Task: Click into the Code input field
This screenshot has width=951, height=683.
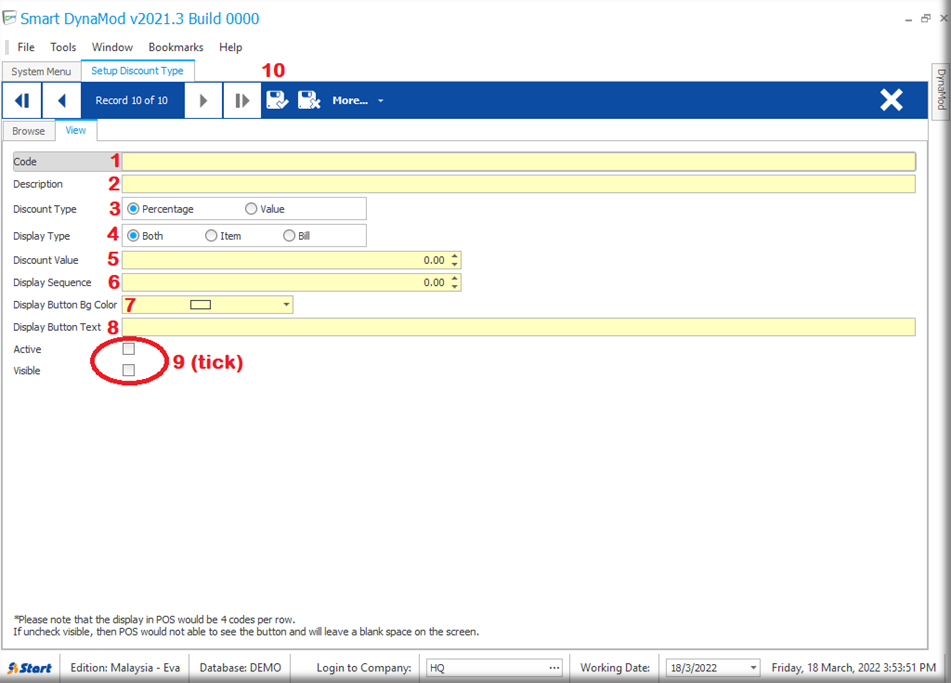Action: point(517,162)
